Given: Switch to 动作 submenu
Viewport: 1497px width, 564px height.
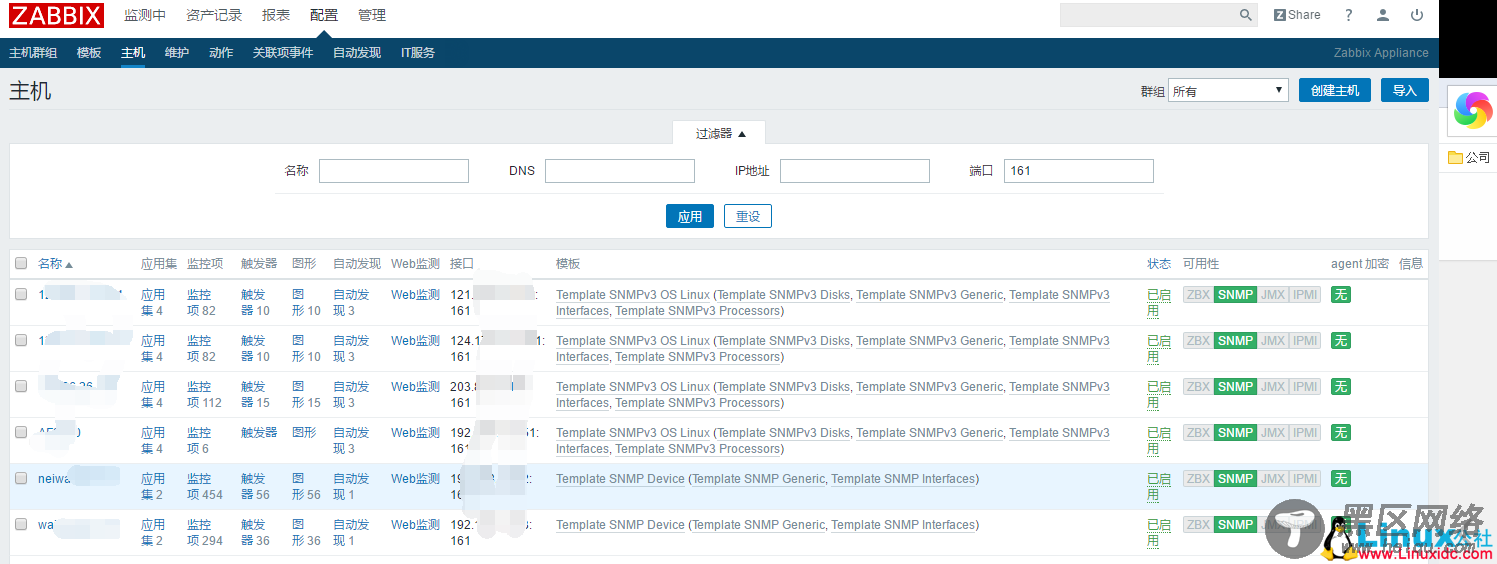Looking at the screenshot, I should (221, 53).
